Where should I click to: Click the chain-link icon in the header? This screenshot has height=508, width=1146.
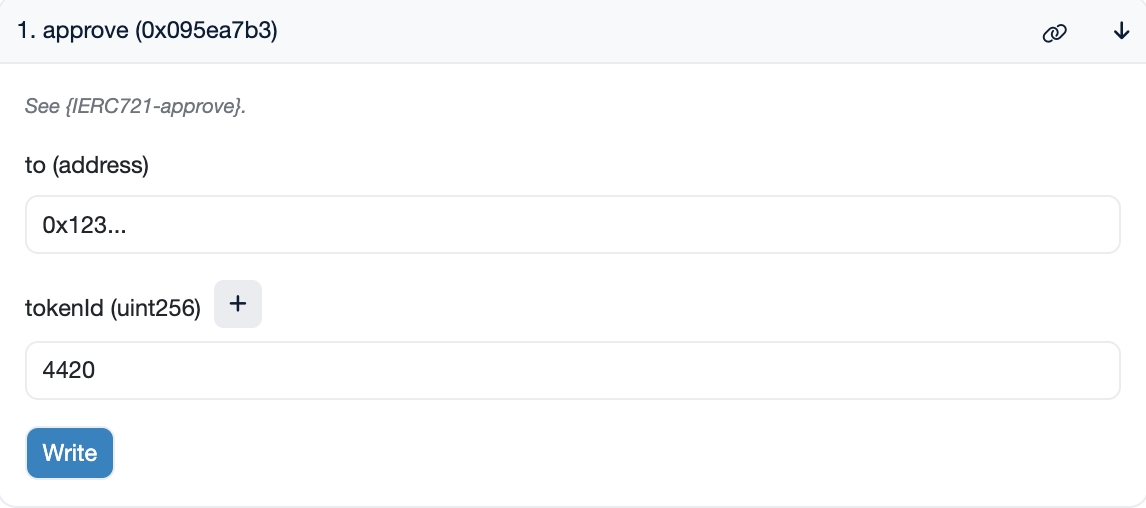(x=1054, y=33)
